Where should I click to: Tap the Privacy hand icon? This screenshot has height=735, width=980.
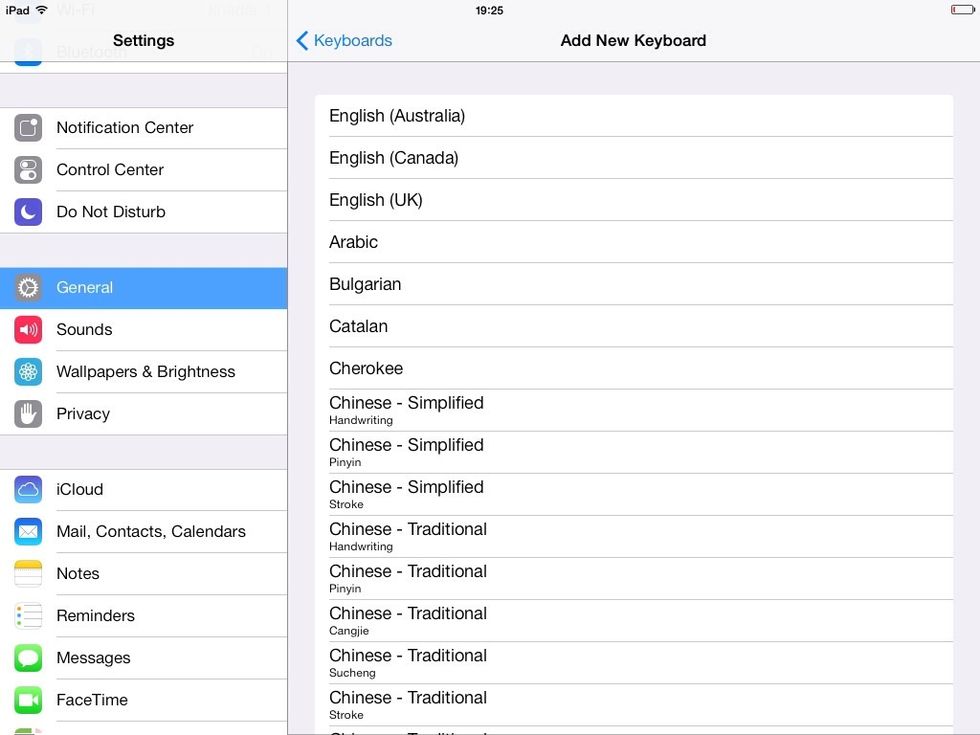(28, 414)
